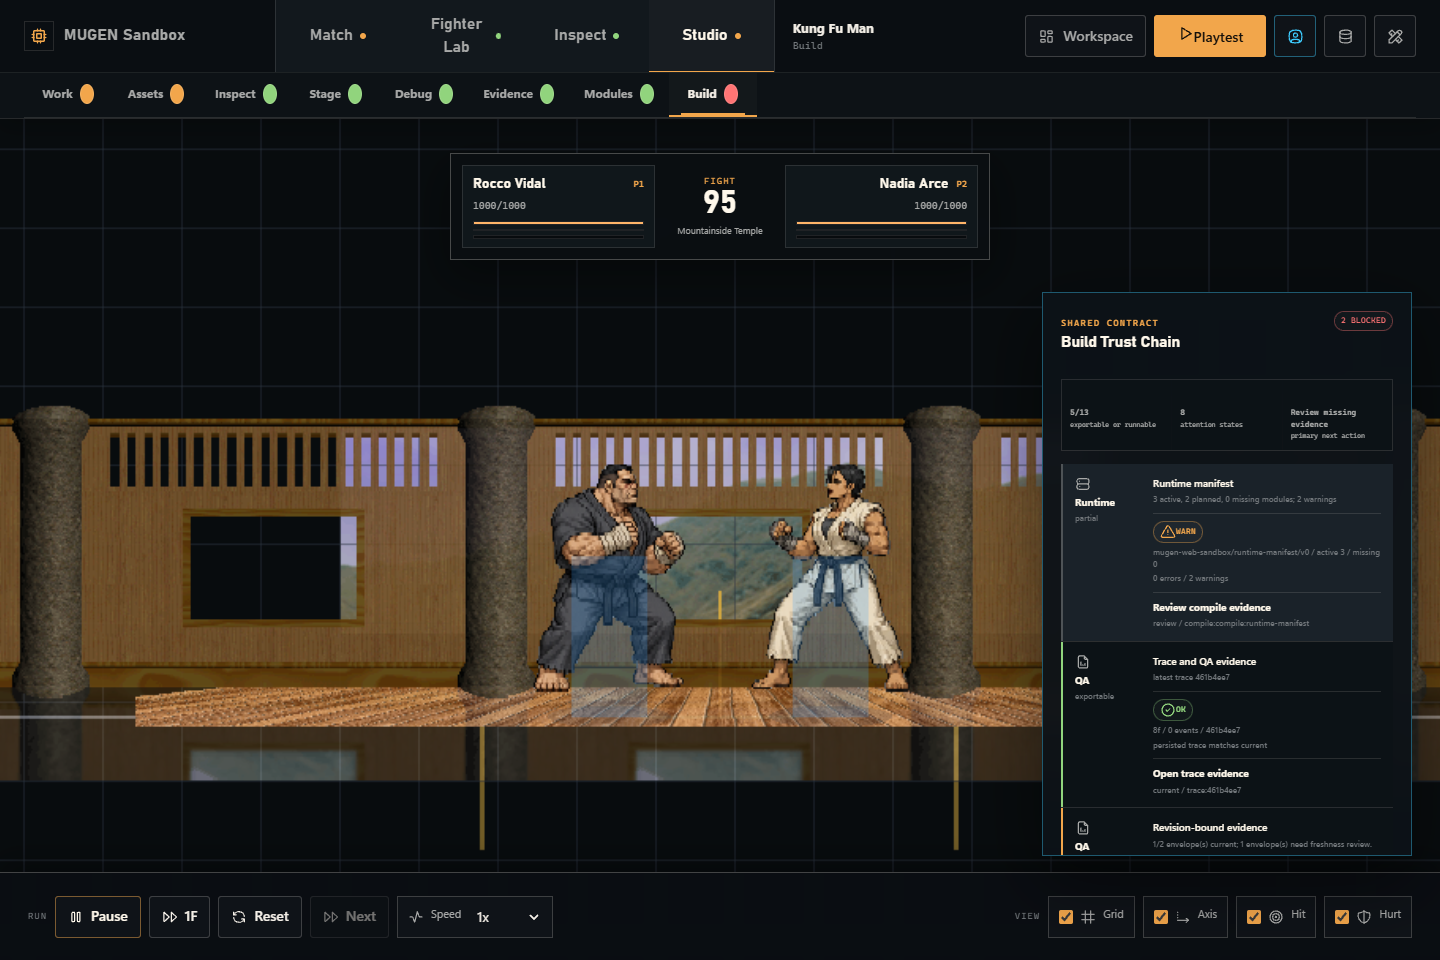Toggle the Grid overlay checkbox
Image resolution: width=1440 pixels, height=960 pixels.
[1066, 917]
